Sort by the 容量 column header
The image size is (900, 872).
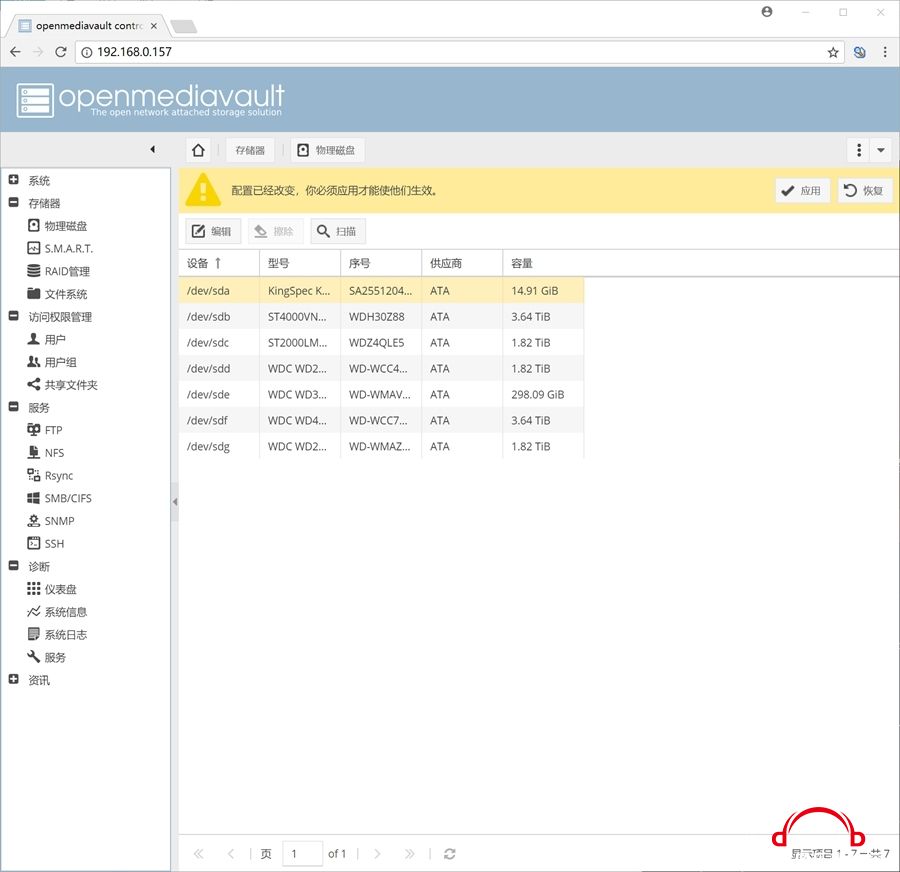pyautogui.click(x=543, y=263)
